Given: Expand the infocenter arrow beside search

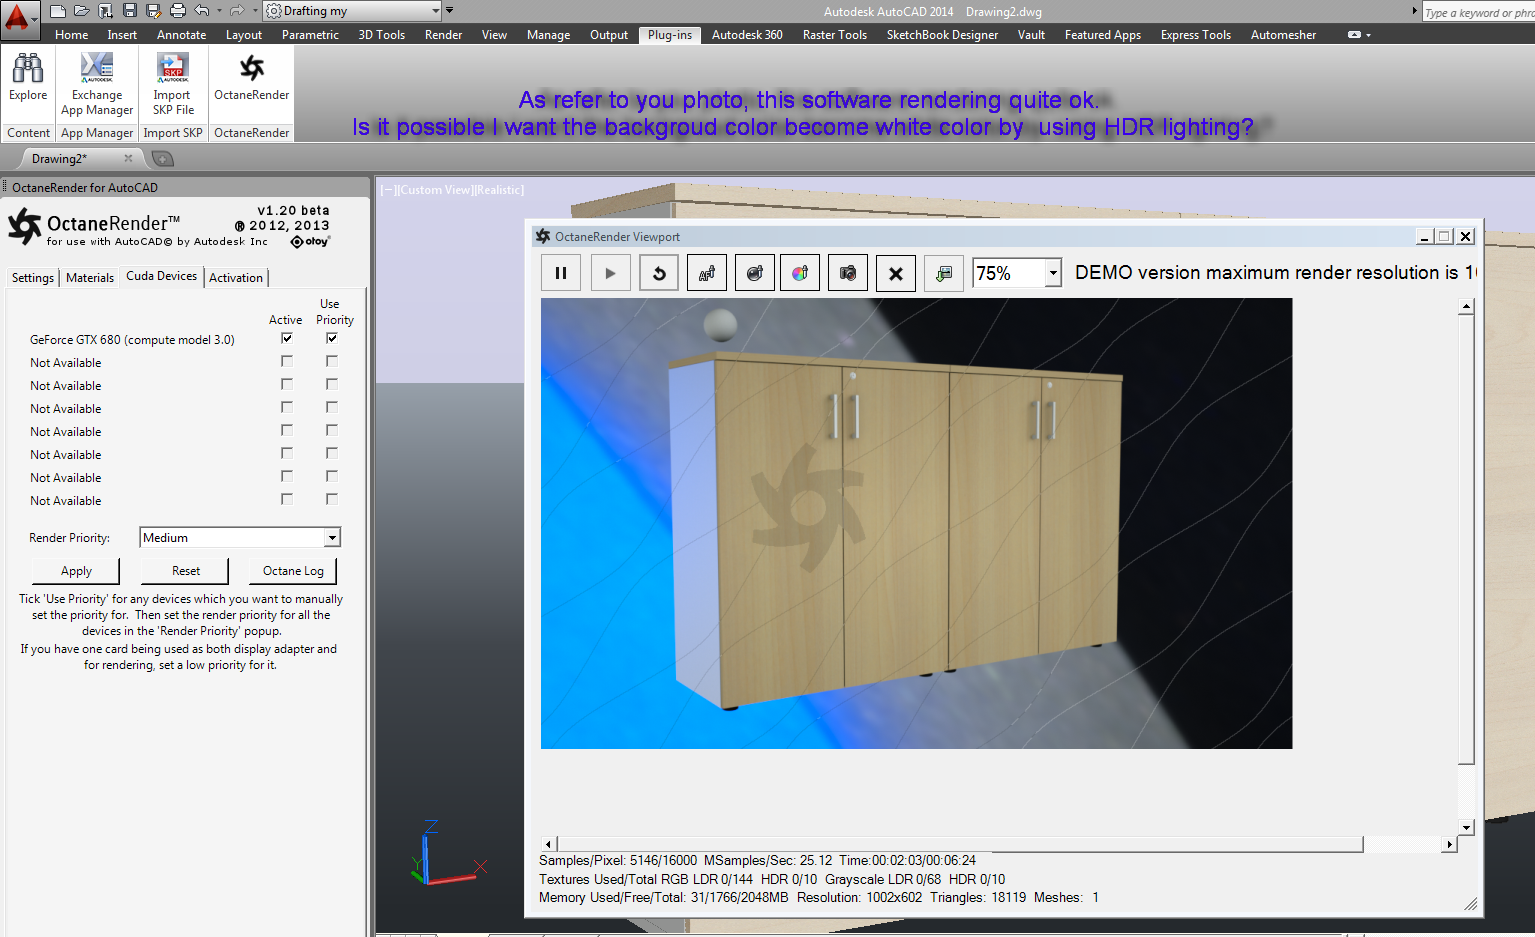Looking at the screenshot, I should 1414,11.
